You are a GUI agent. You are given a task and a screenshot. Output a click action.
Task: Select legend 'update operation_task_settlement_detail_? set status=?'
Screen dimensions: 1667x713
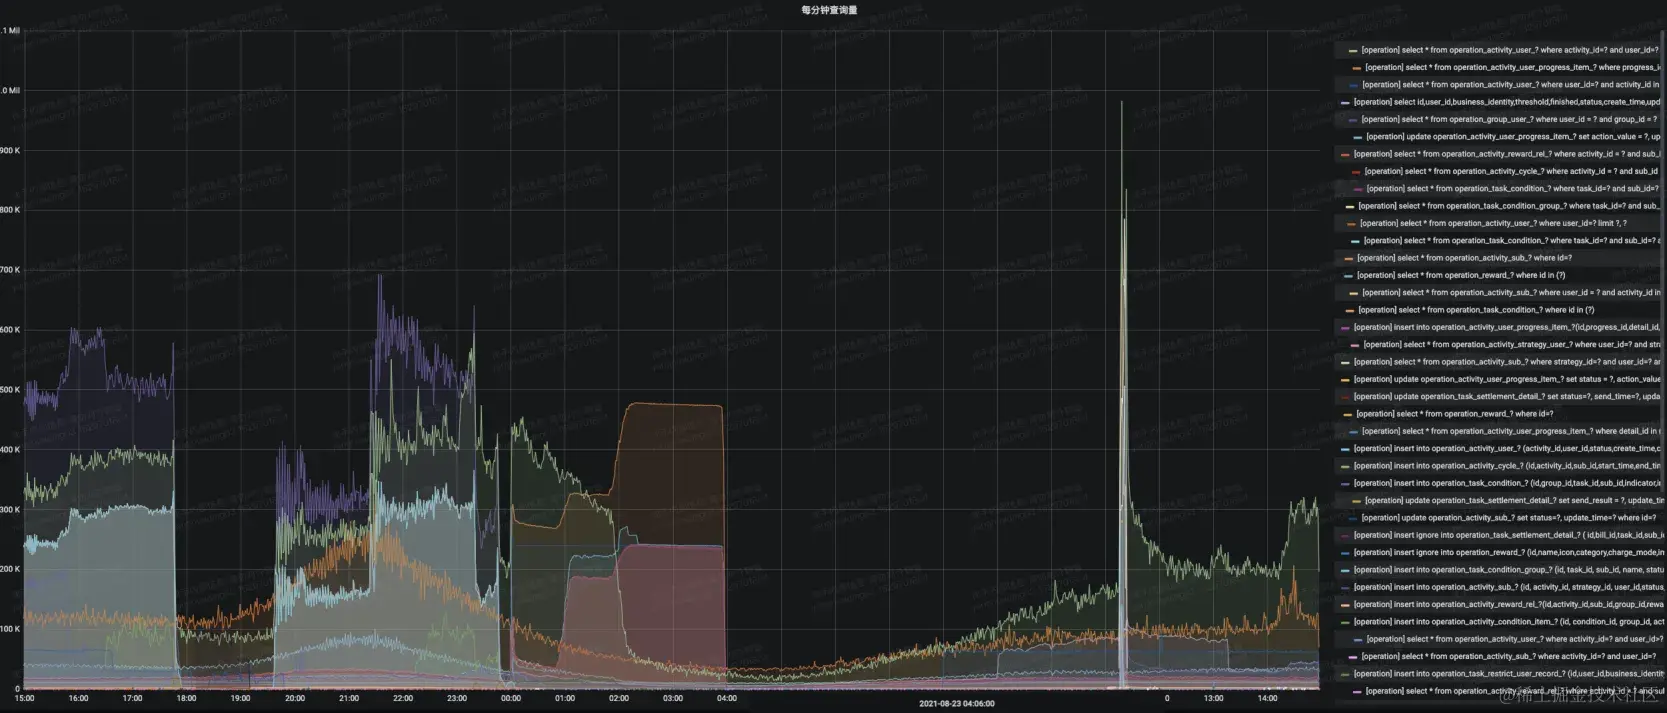click(1507, 396)
